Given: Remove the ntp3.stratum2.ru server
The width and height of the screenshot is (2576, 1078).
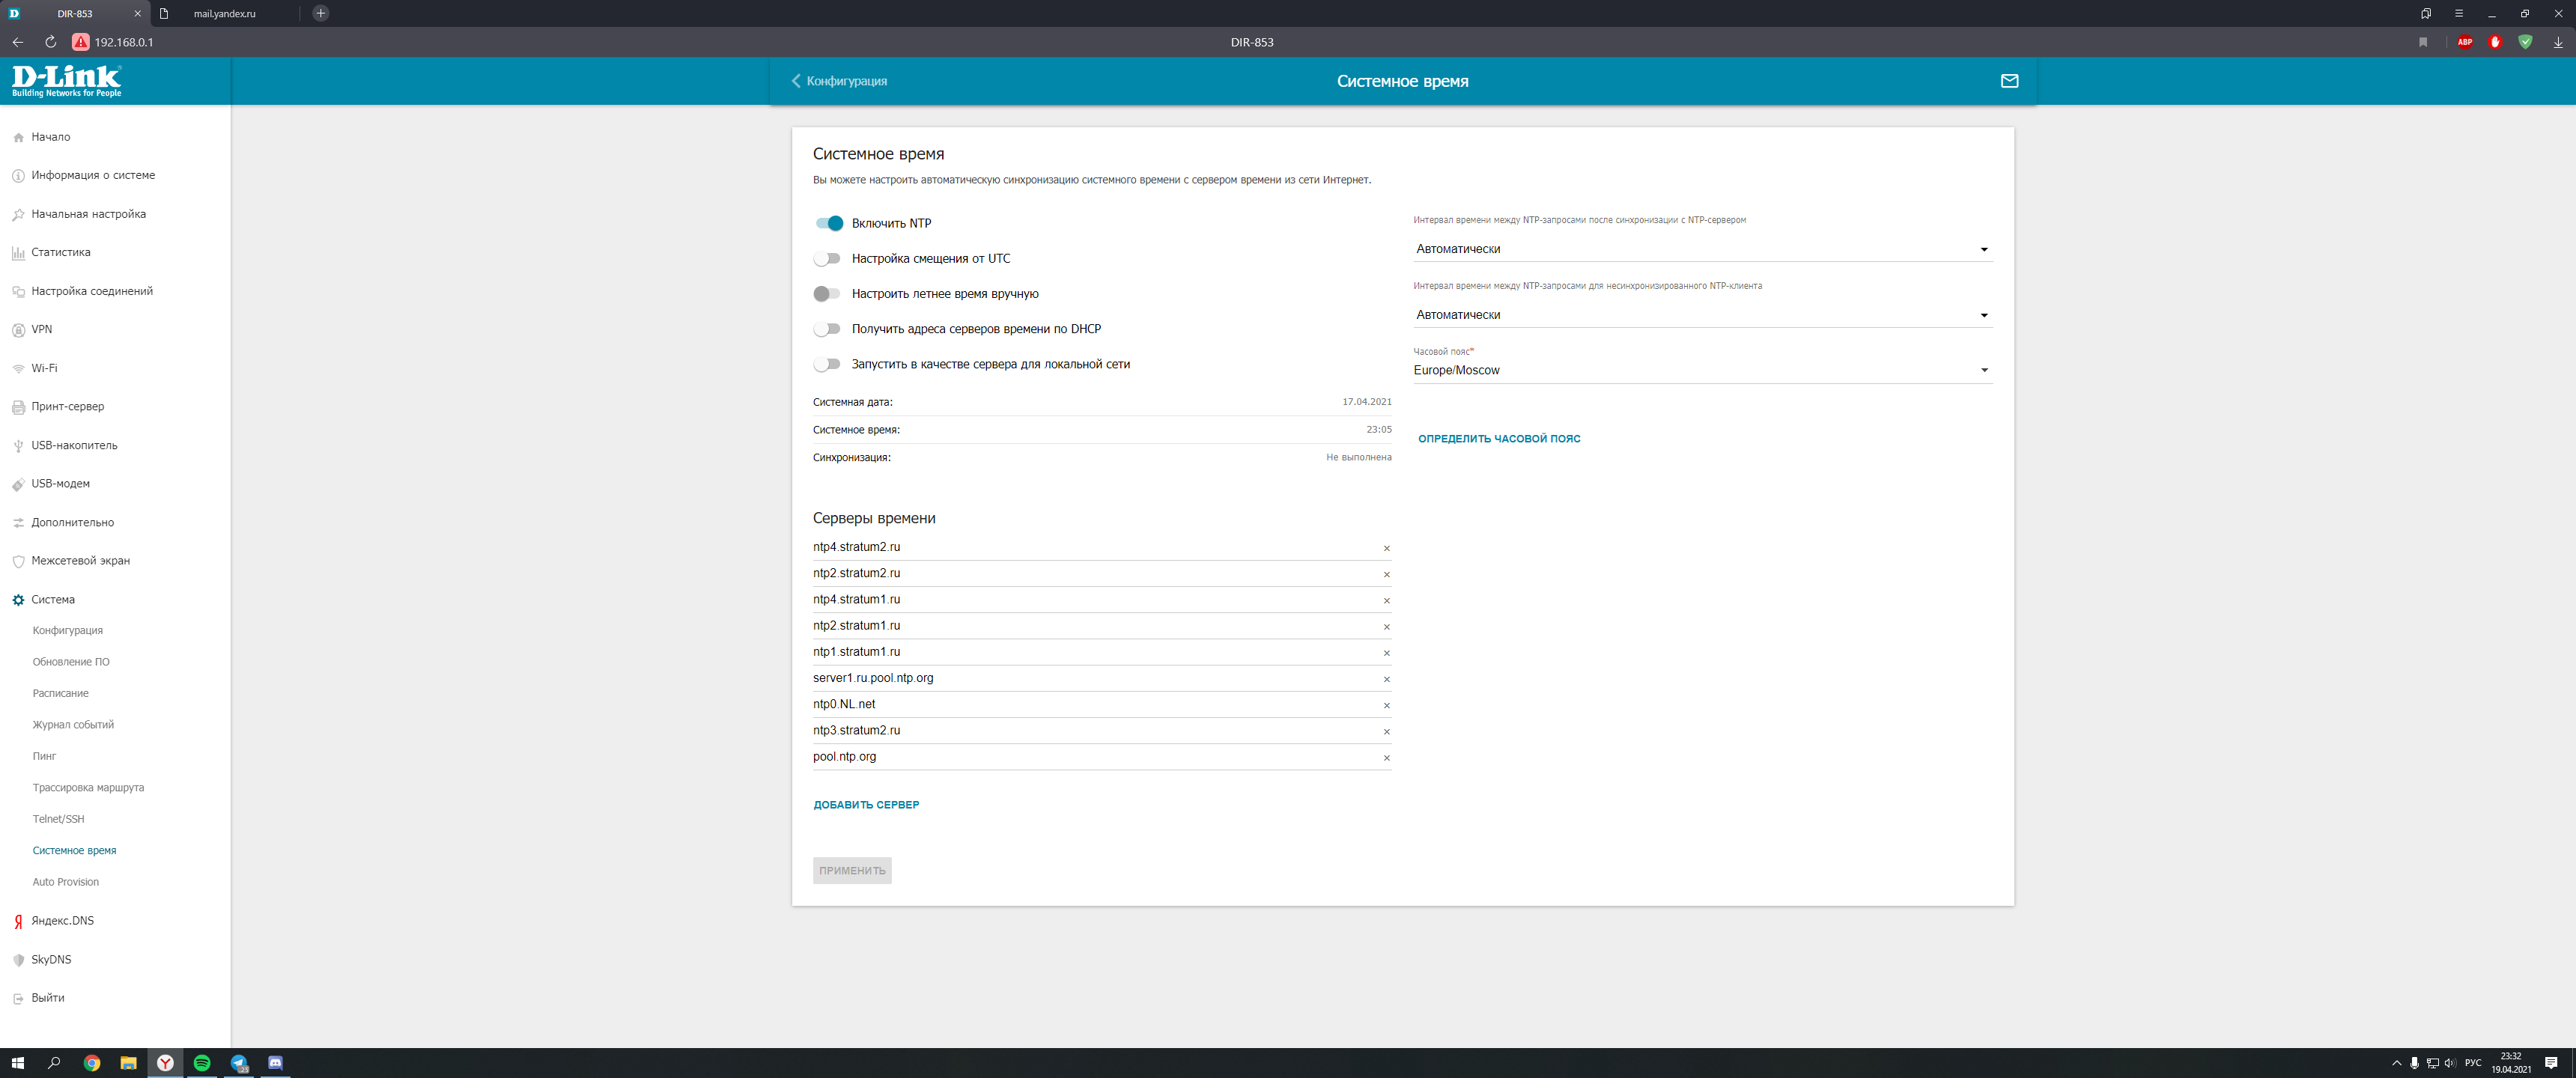Looking at the screenshot, I should (x=1386, y=732).
